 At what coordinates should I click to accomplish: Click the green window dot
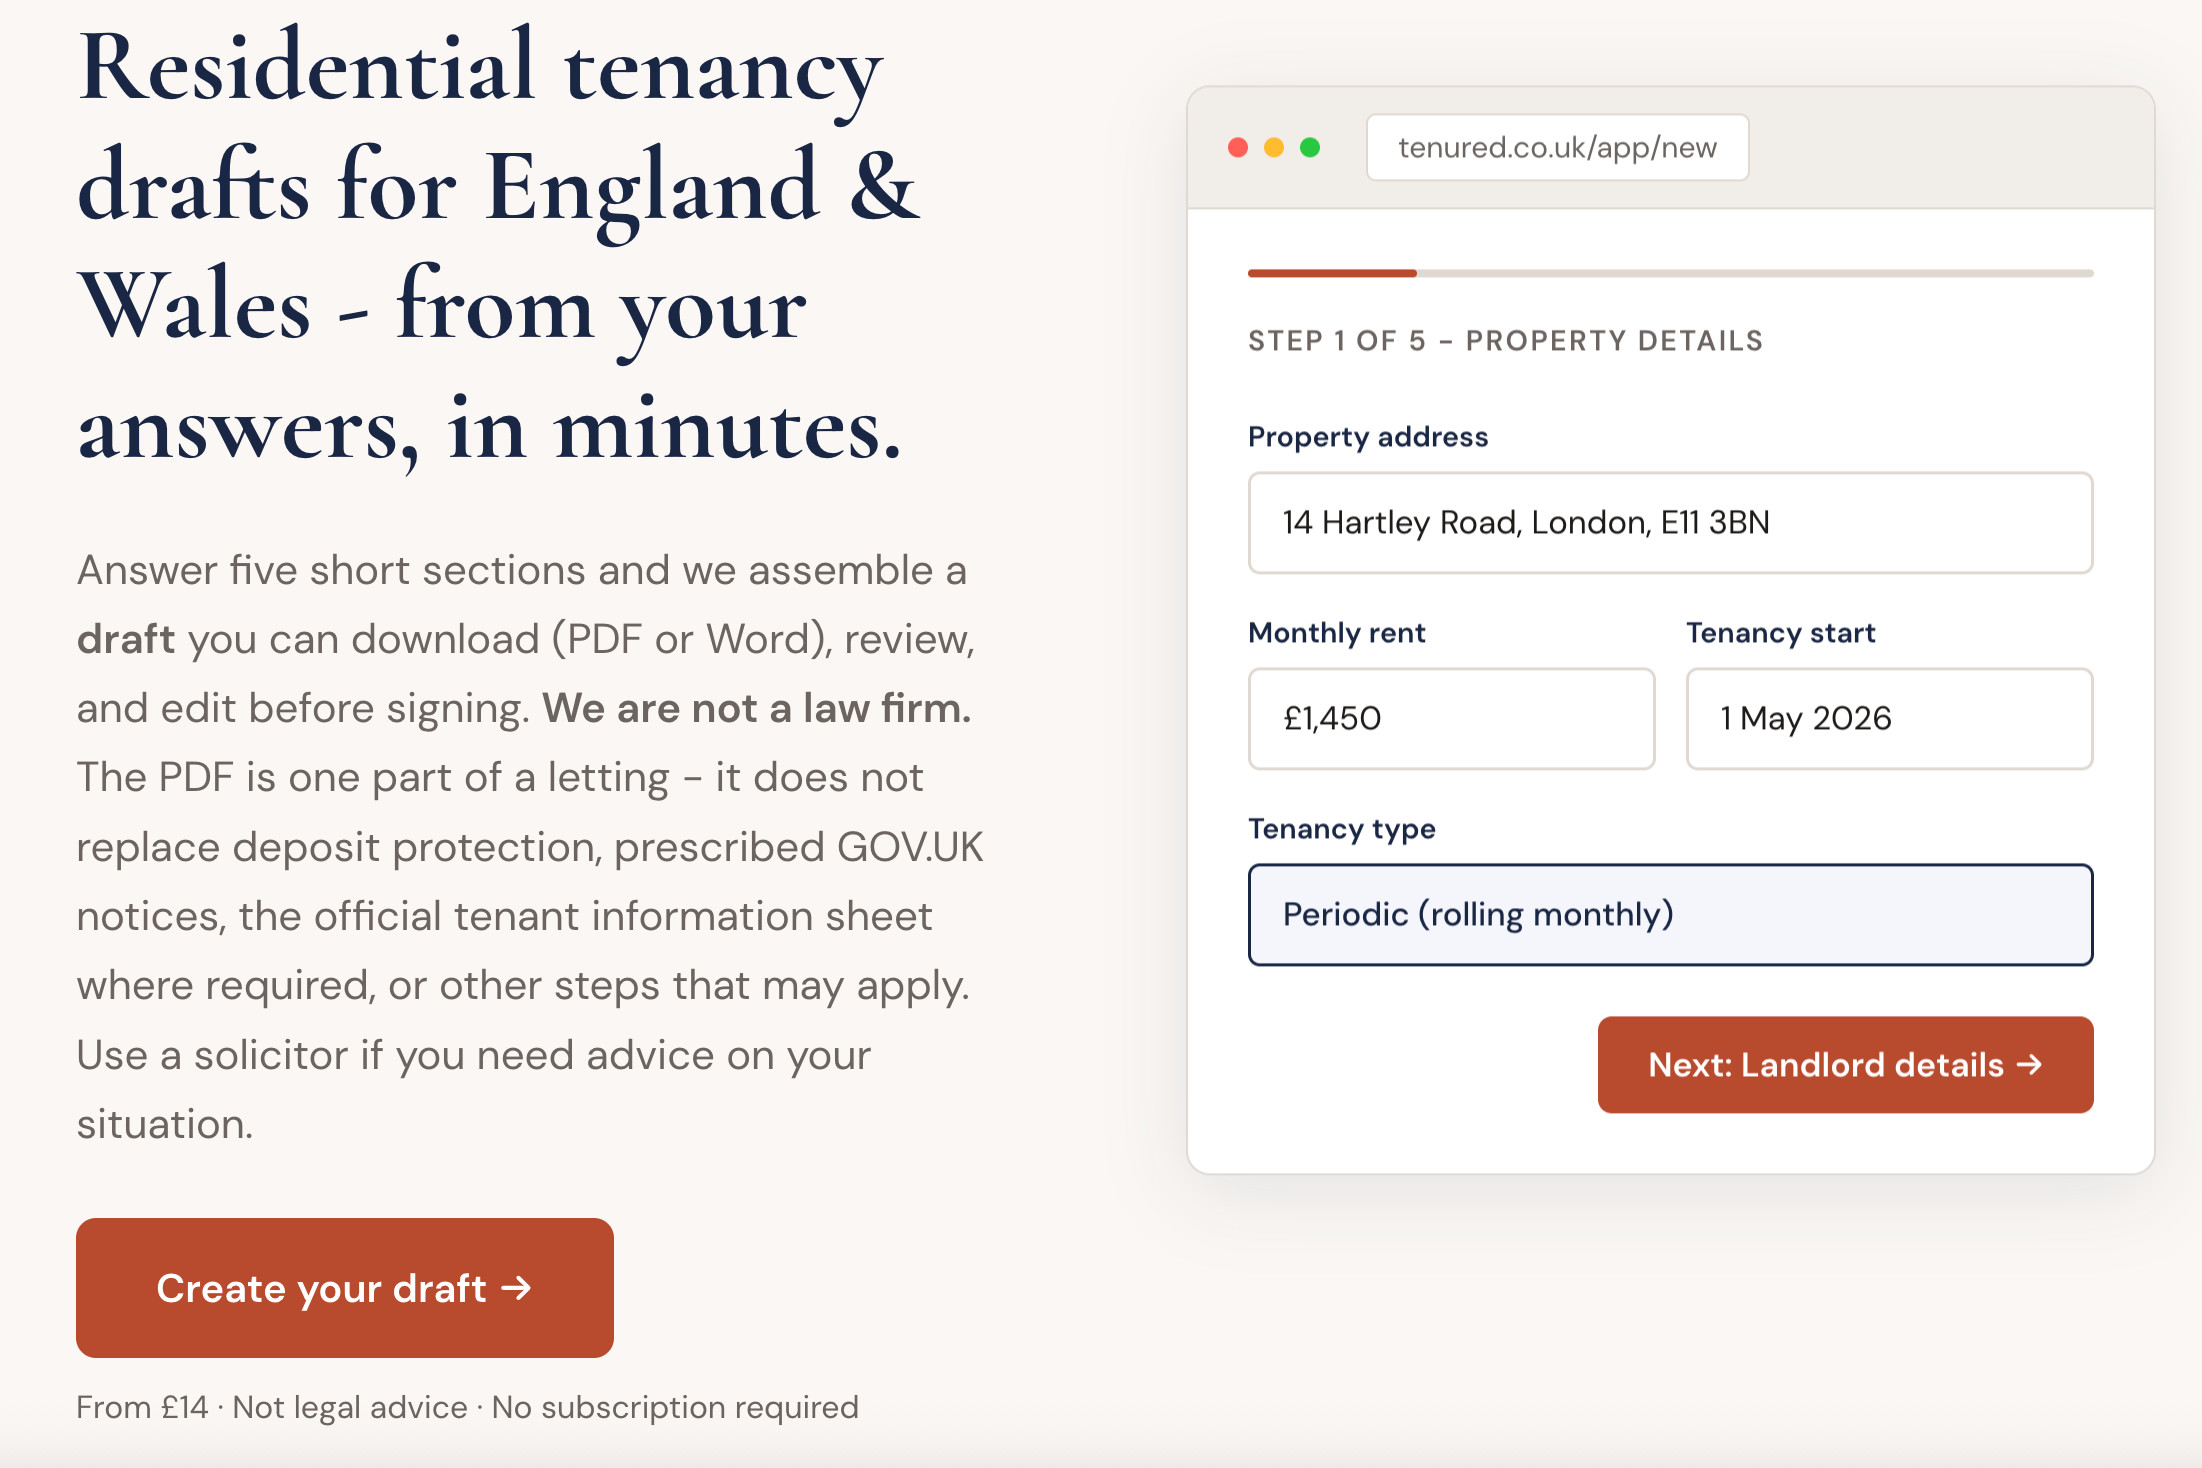(1310, 148)
